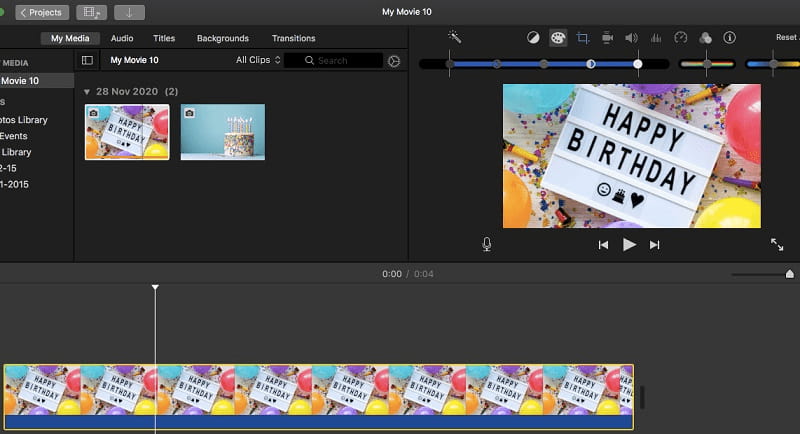Viewport: 800px width, 434px height.
Task: Skip to next clip
Action: [x=655, y=245]
